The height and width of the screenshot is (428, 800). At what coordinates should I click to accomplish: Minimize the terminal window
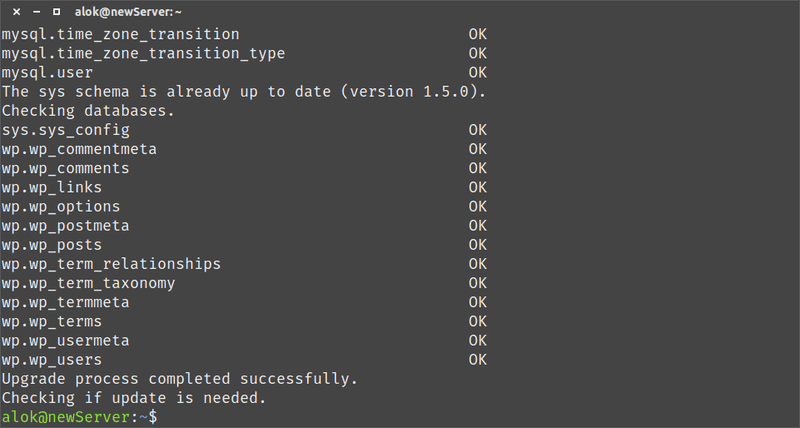pos(35,12)
